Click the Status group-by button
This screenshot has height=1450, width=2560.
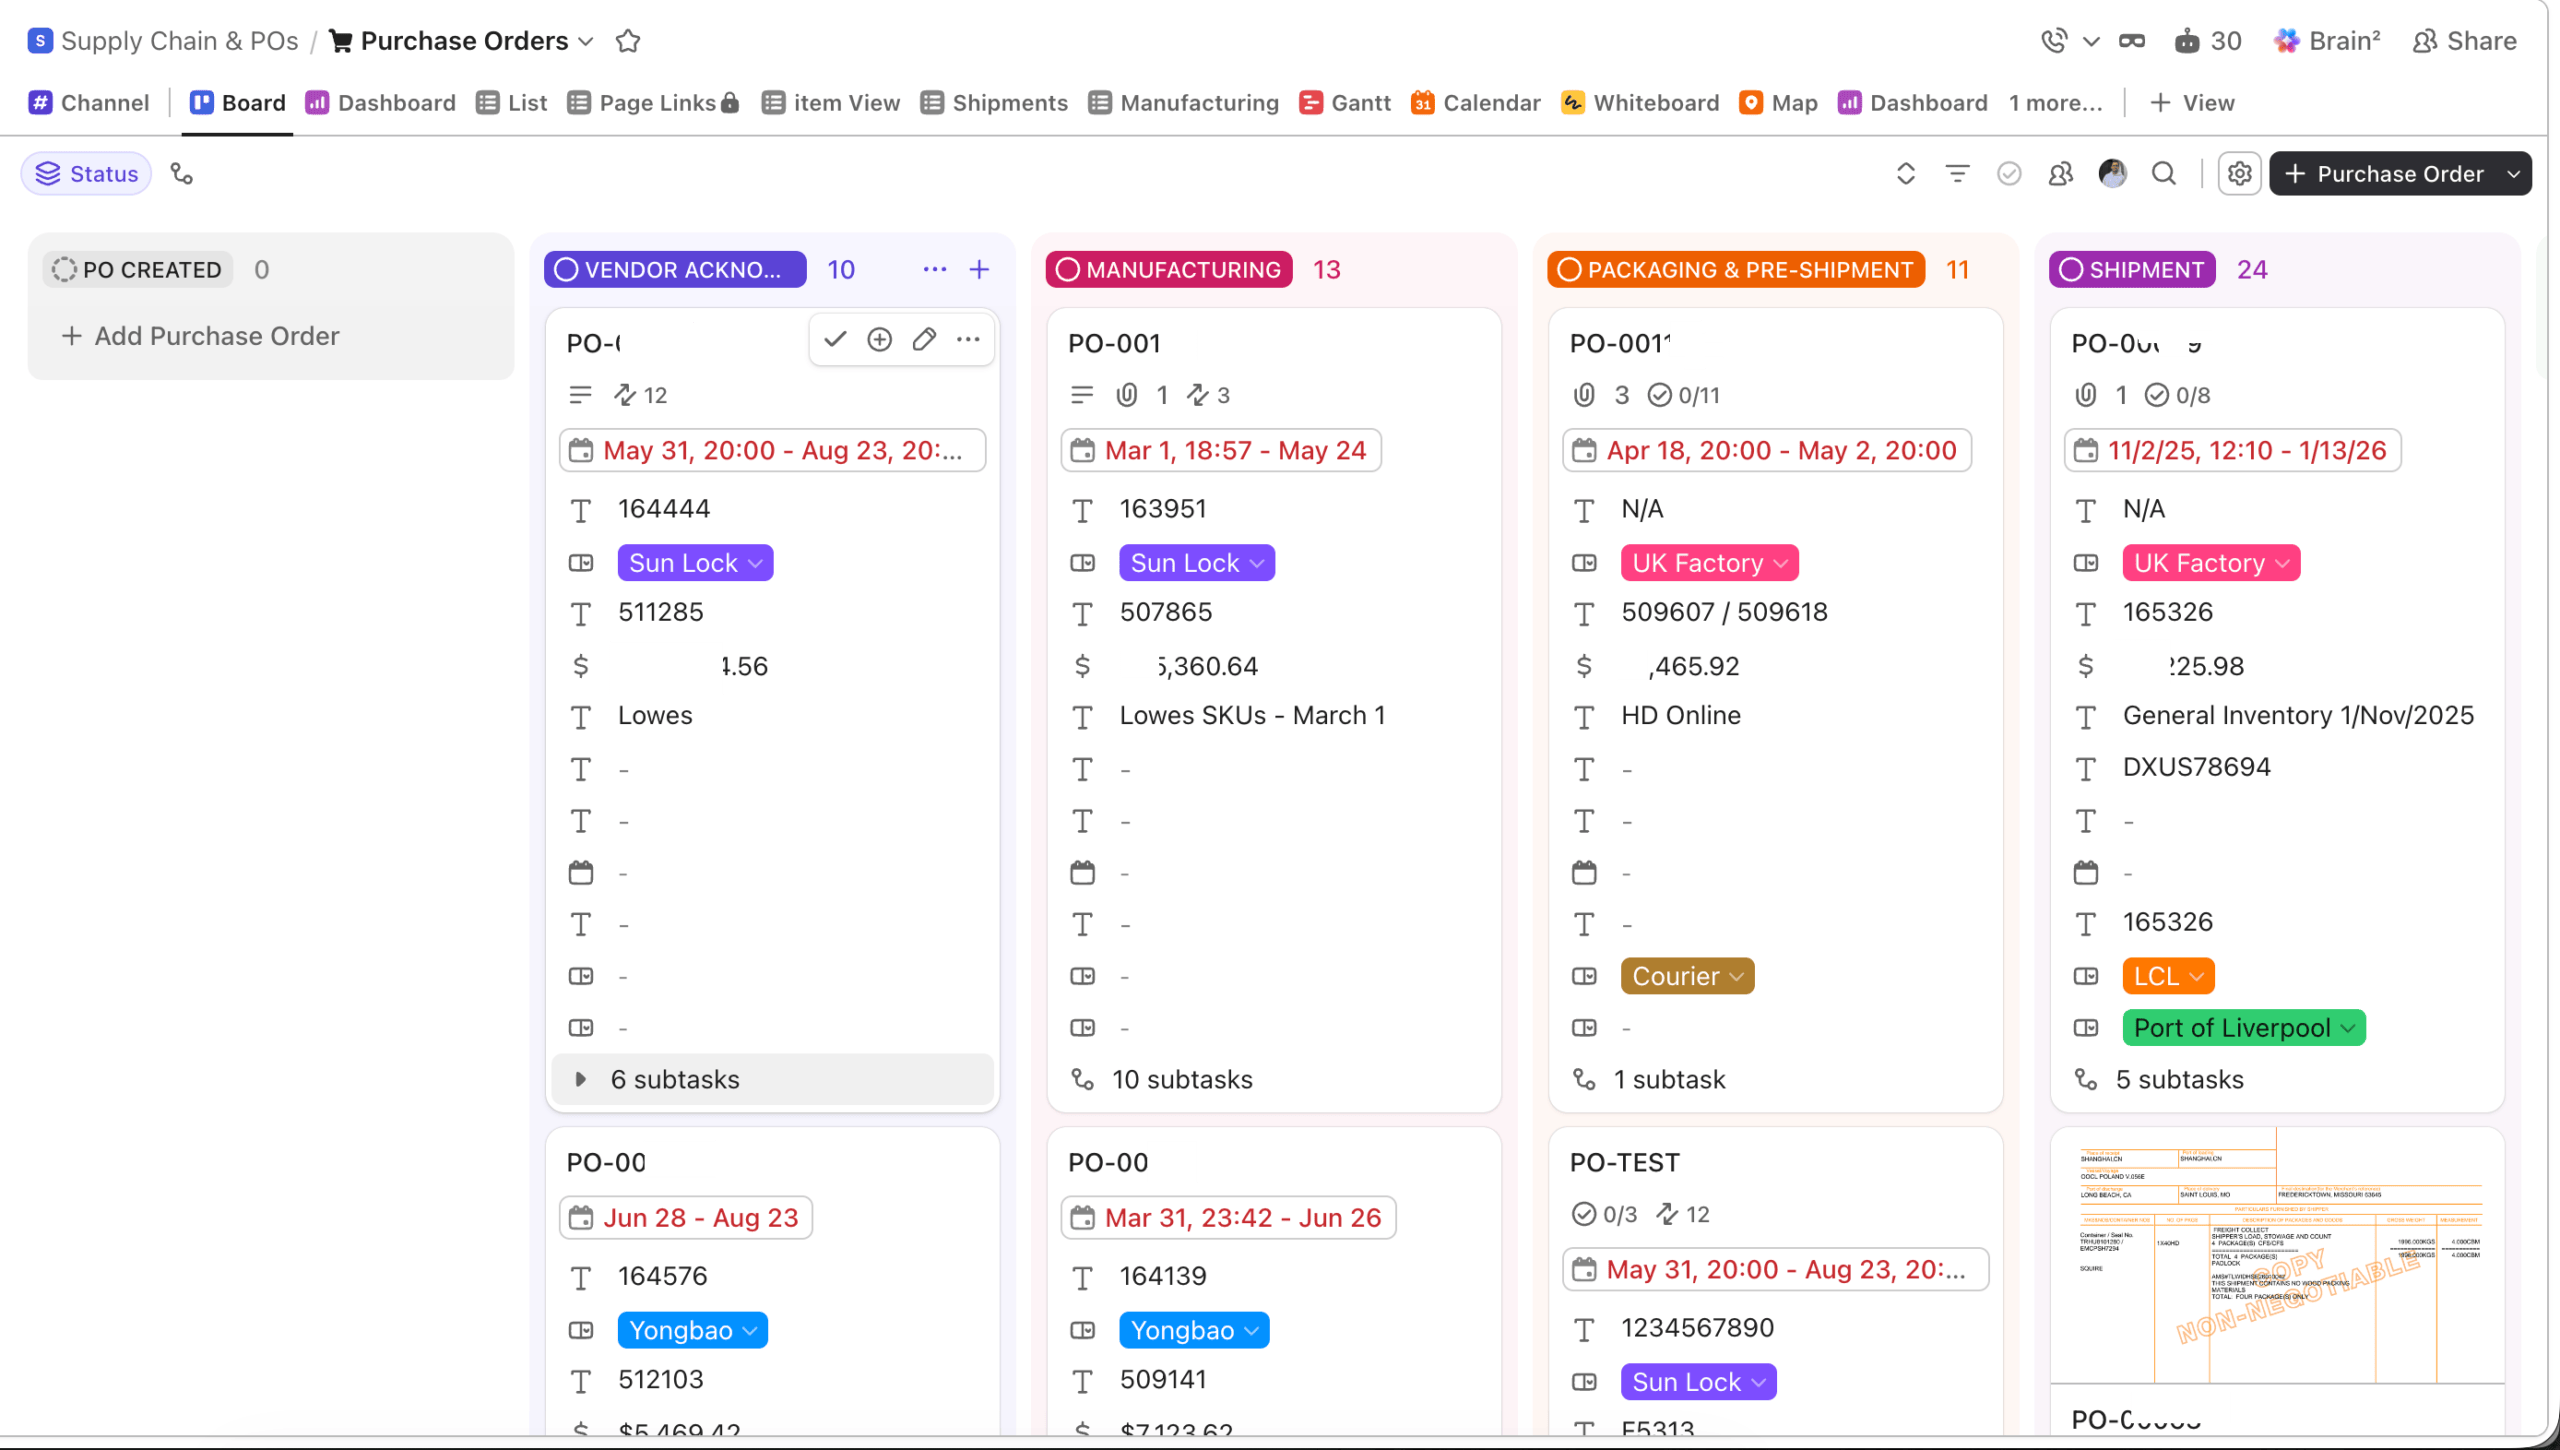pyautogui.click(x=86, y=174)
